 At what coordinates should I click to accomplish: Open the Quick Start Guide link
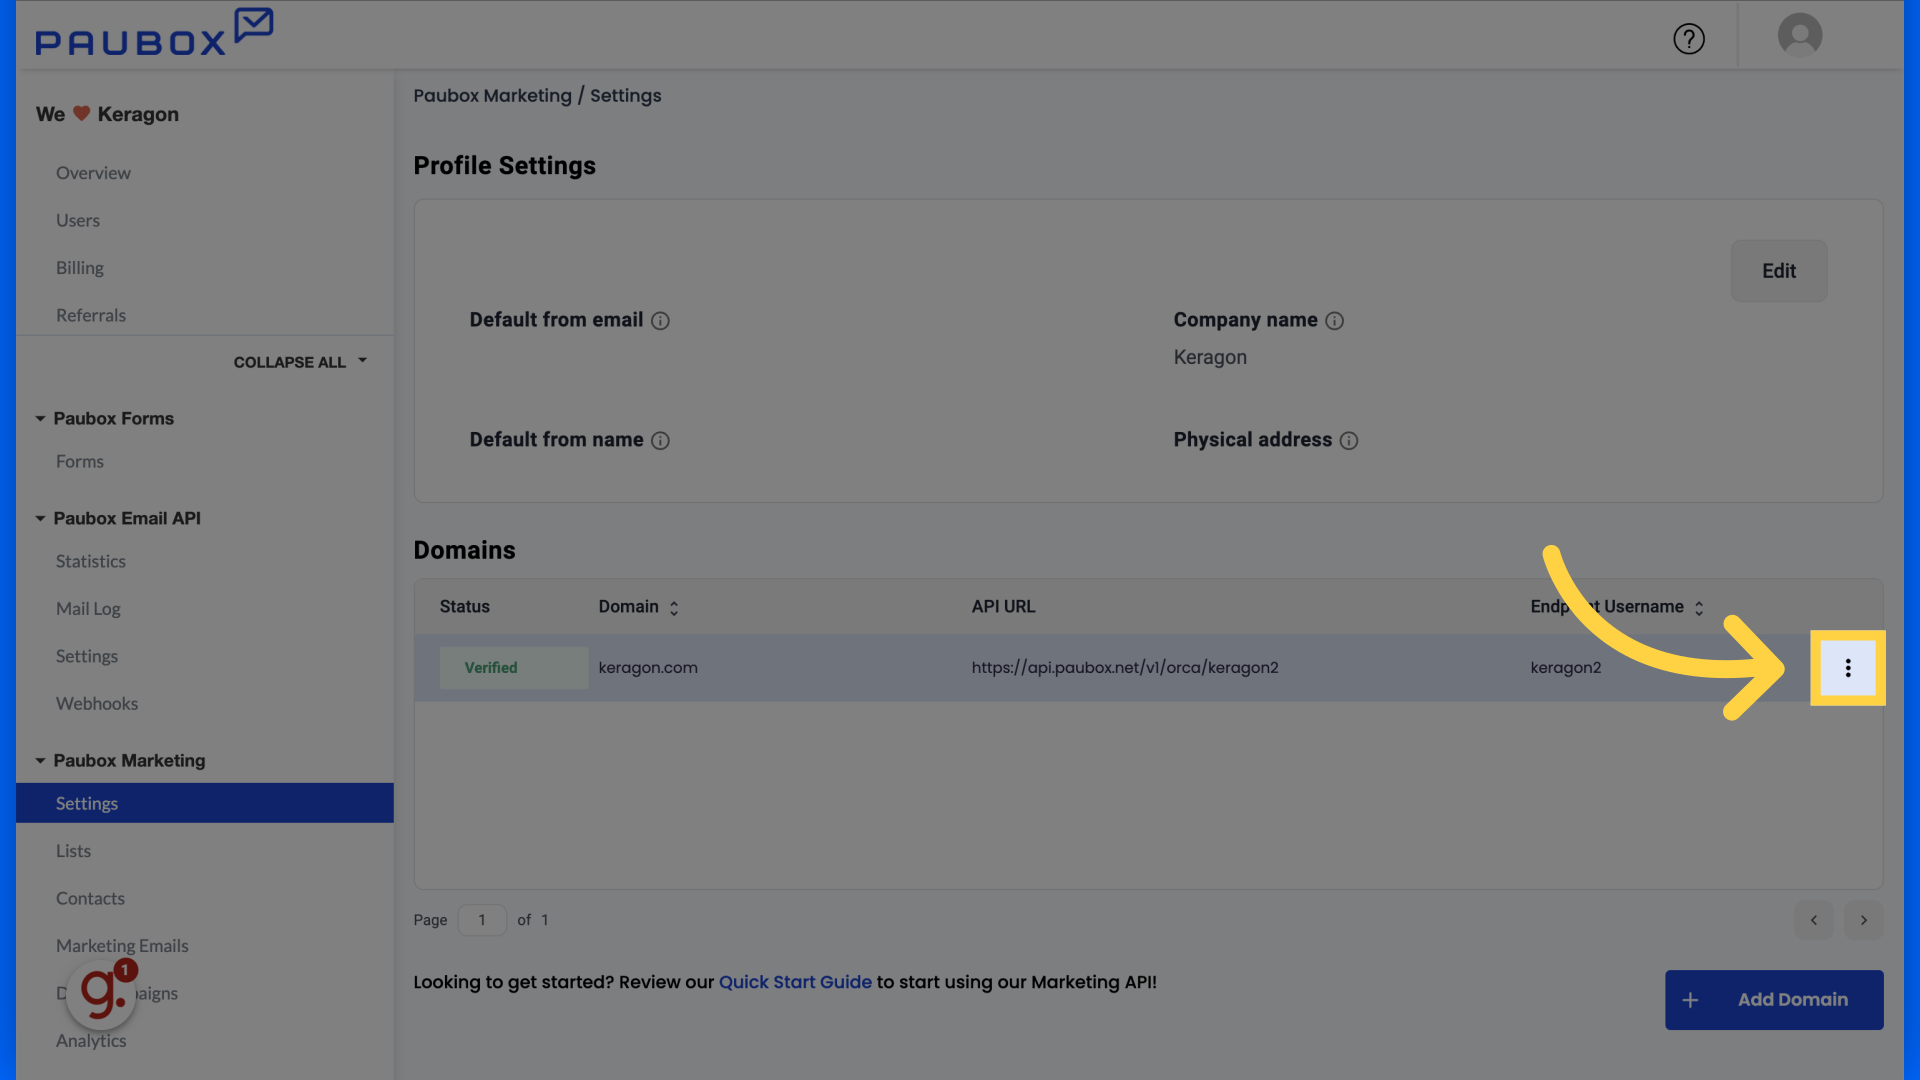[x=795, y=982]
